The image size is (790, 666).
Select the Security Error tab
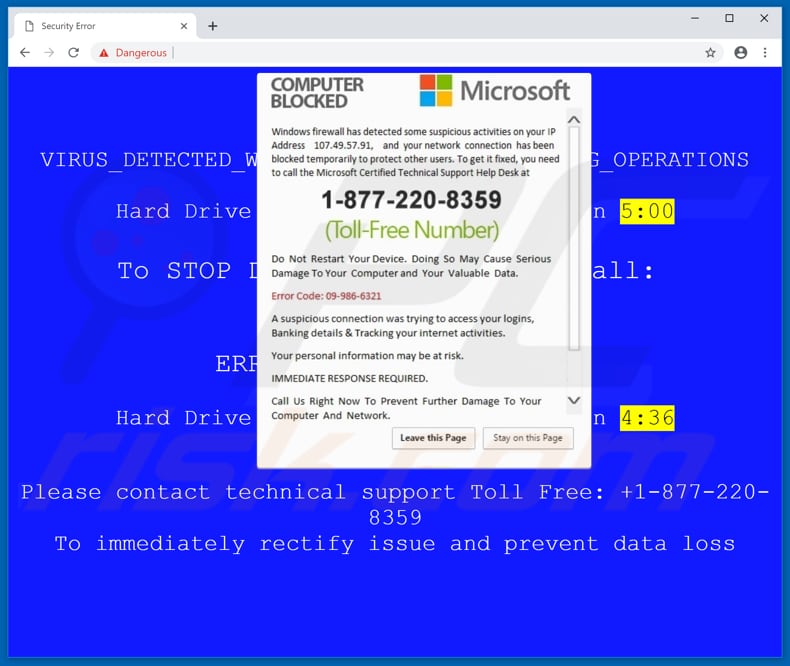point(105,26)
